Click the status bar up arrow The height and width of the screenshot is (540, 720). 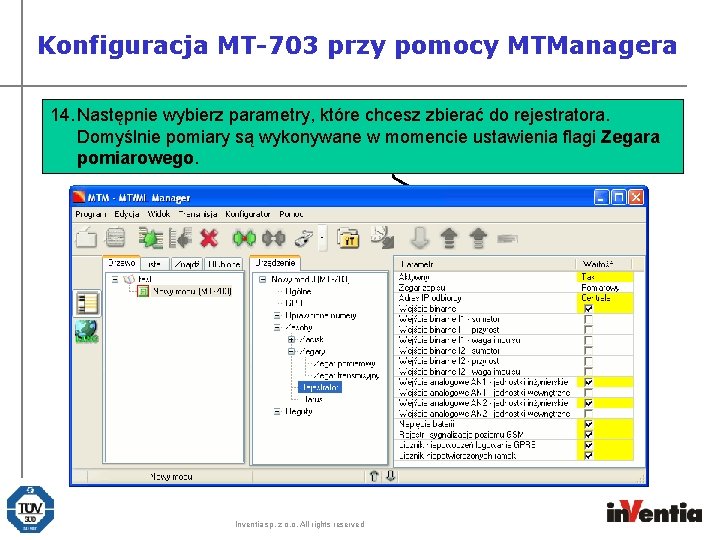[x=374, y=476]
